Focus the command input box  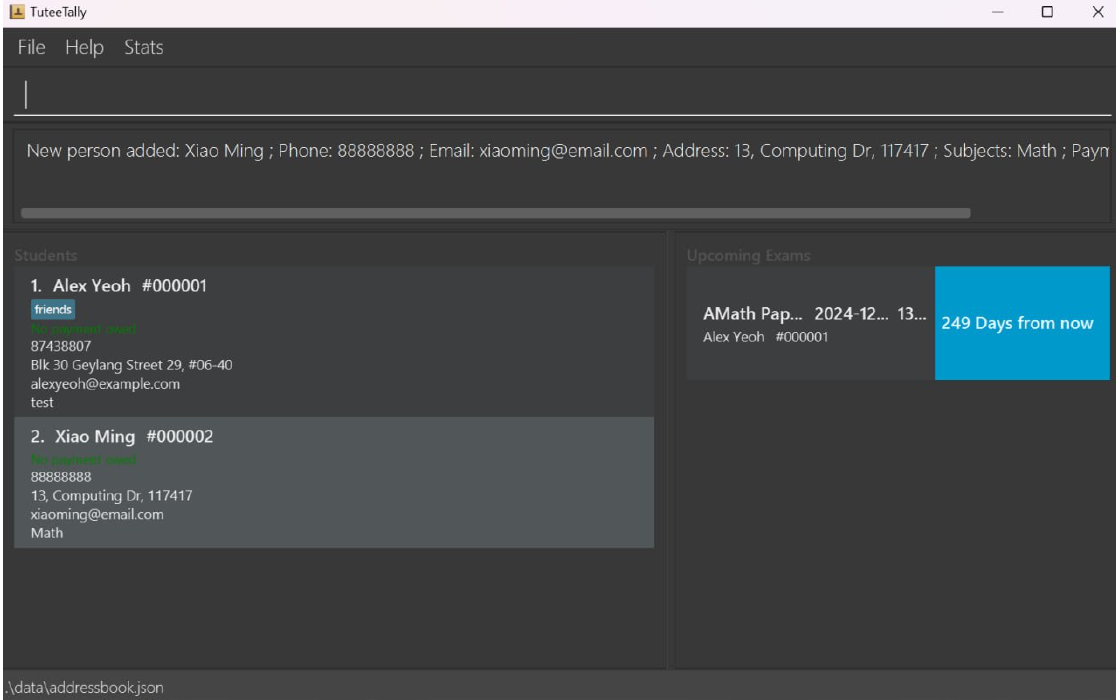562,95
